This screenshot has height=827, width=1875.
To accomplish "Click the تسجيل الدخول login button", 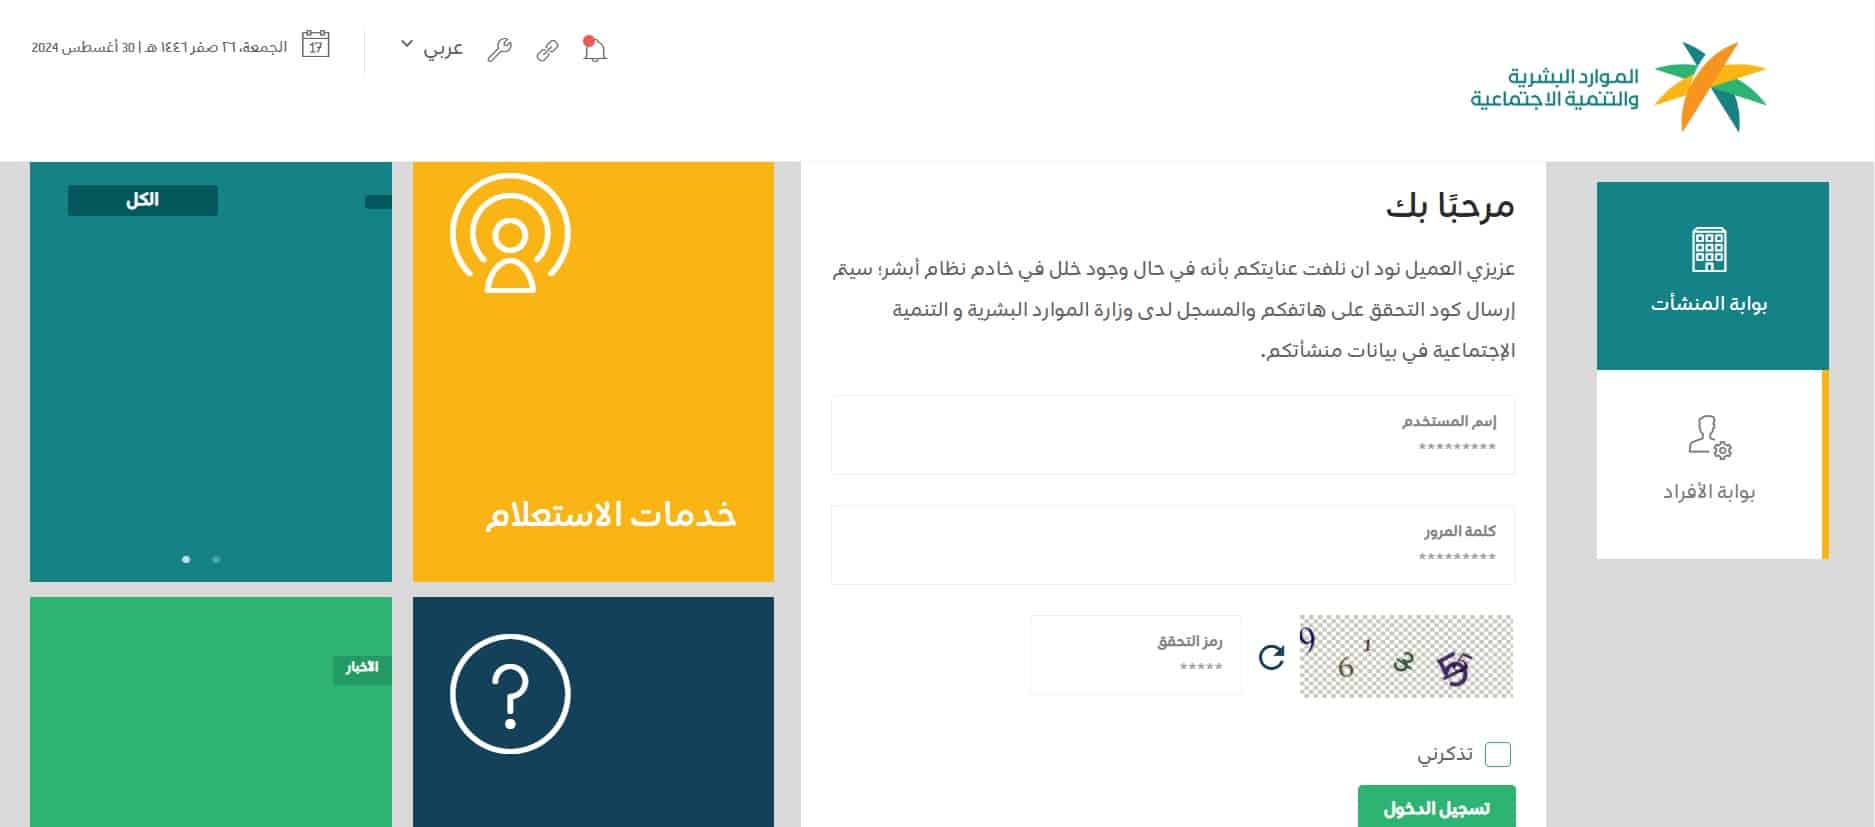I will coord(1436,807).
